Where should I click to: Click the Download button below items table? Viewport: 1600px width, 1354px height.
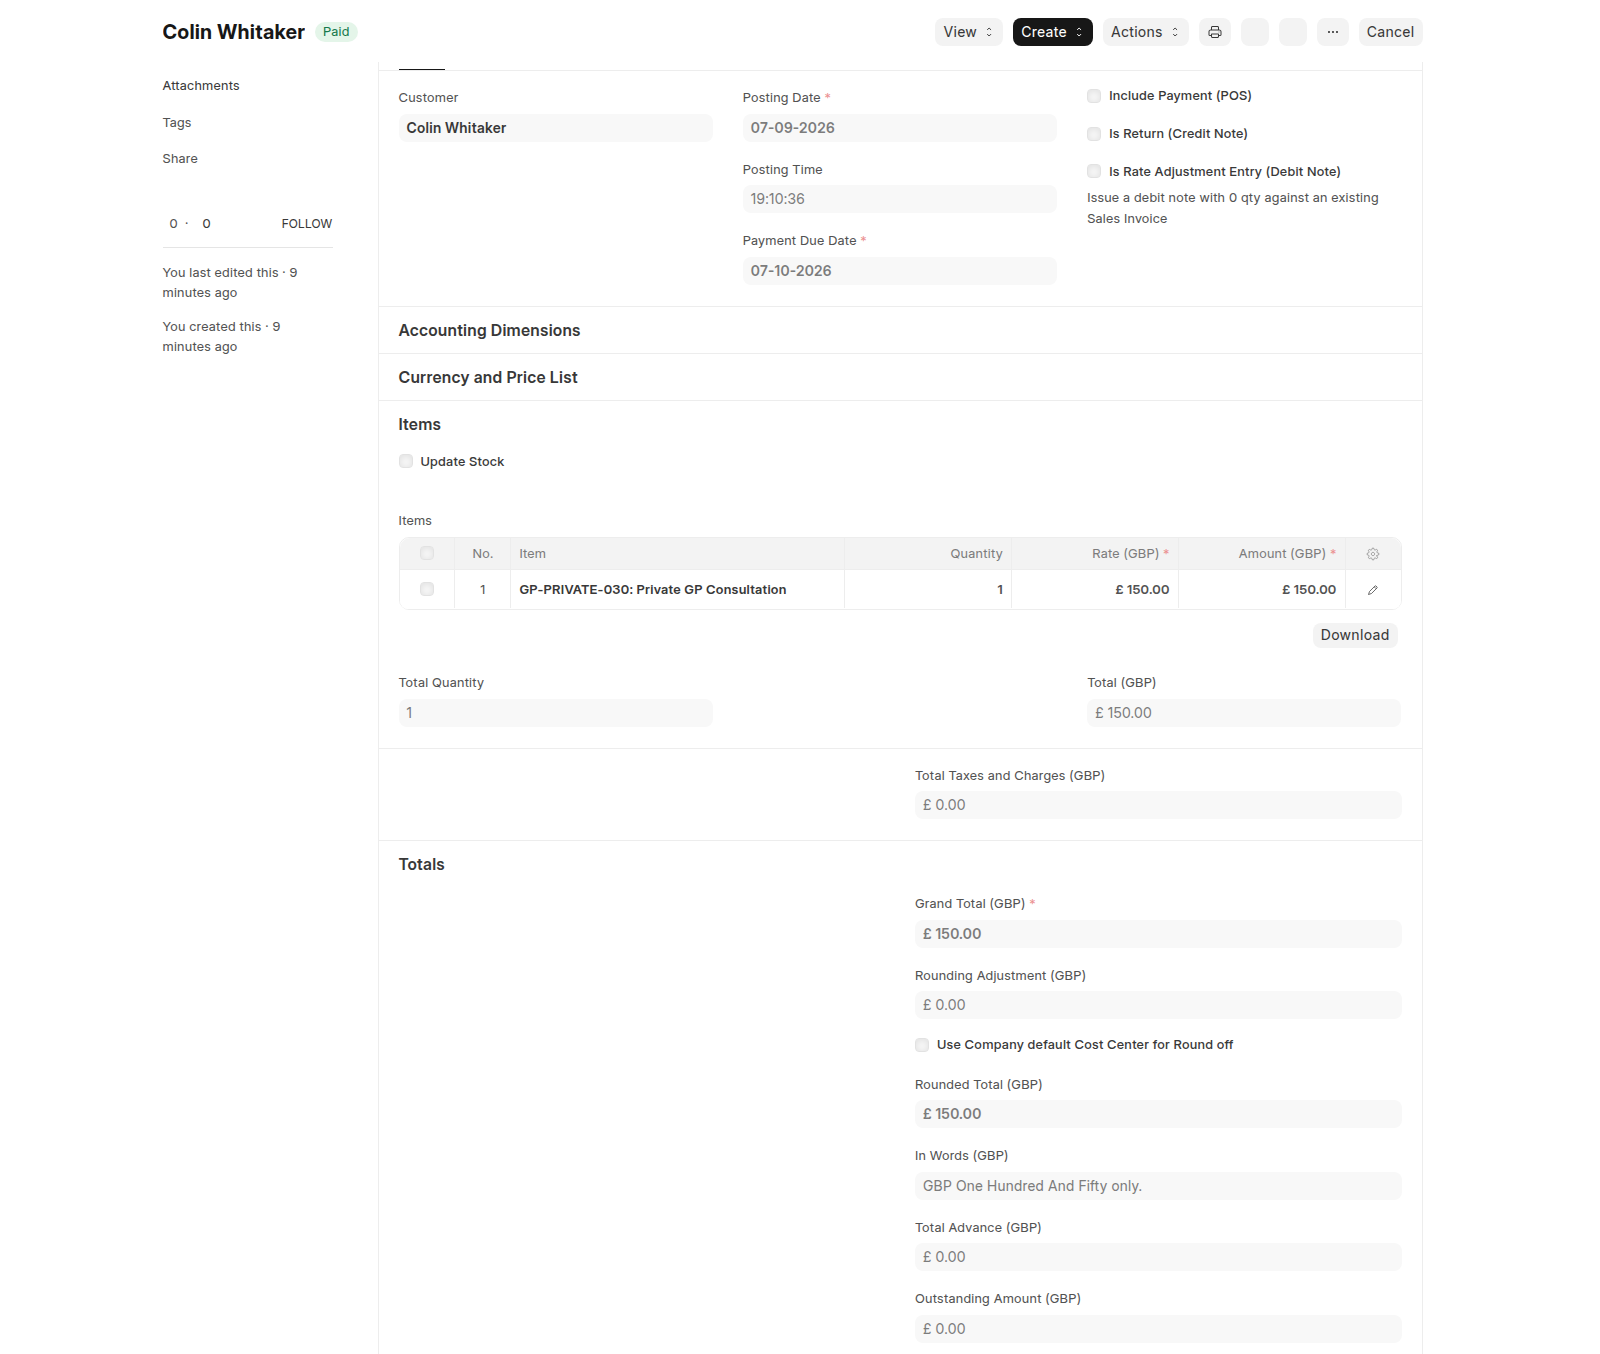point(1354,635)
